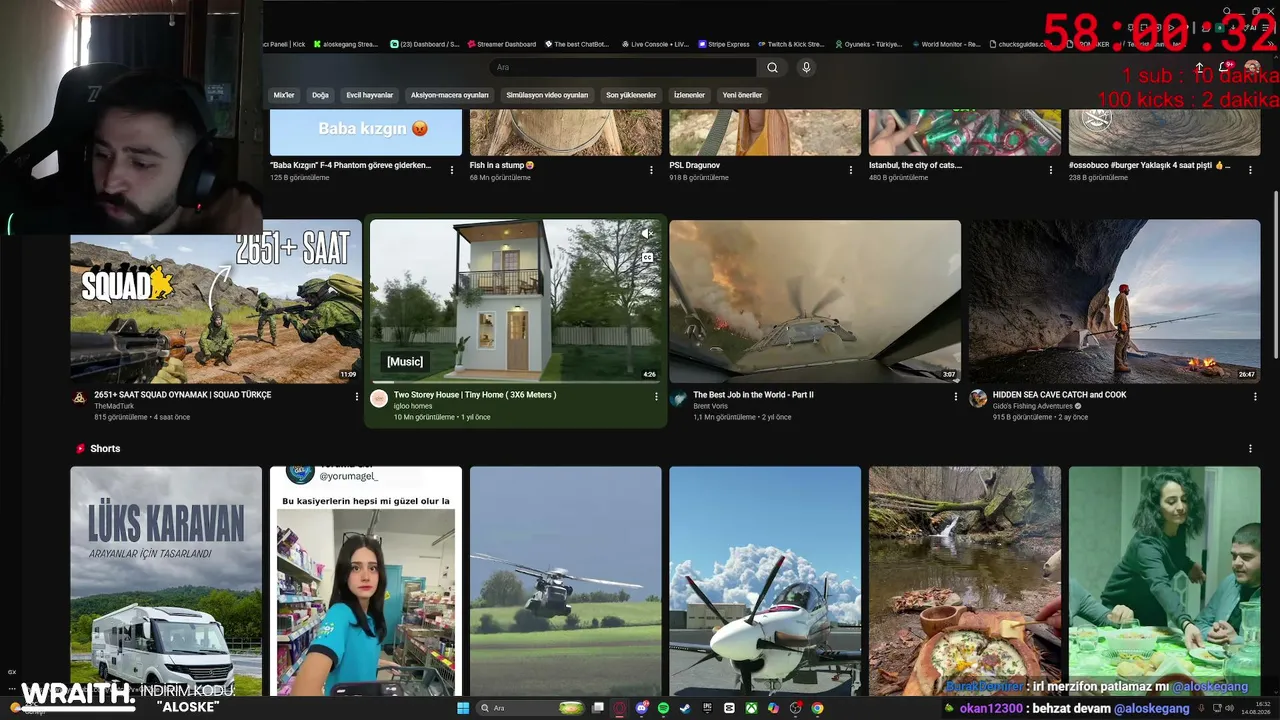Screen dimensions: 1280x720
Task: Play the sea cave fishing thumbnail
Action: point(1114,302)
